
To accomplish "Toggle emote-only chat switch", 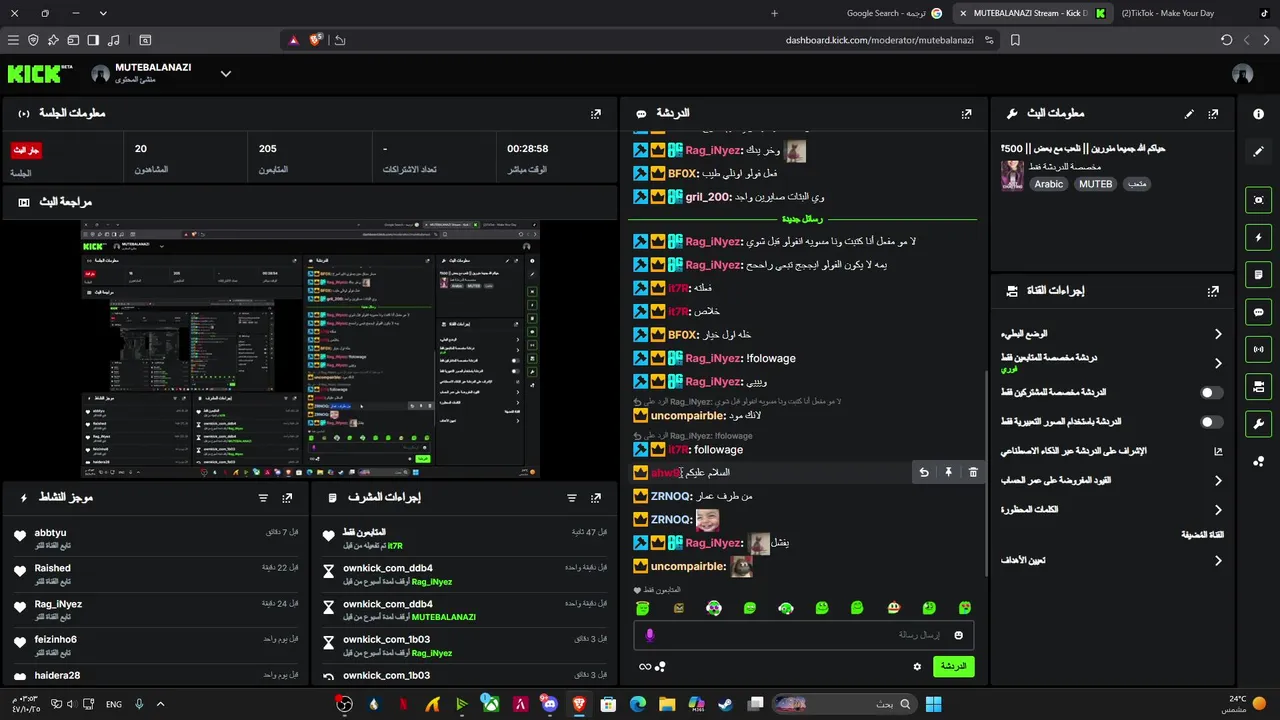I will 1212,422.
